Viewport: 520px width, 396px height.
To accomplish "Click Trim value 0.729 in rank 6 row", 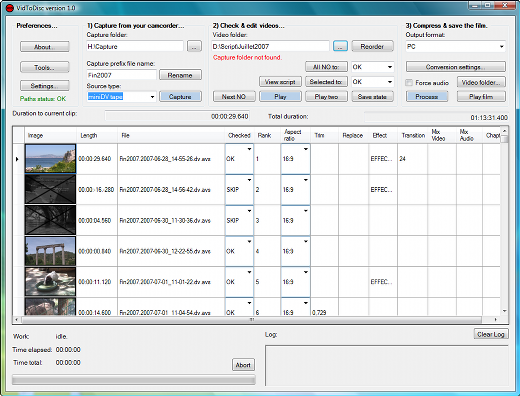I will click(x=319, y=312).
